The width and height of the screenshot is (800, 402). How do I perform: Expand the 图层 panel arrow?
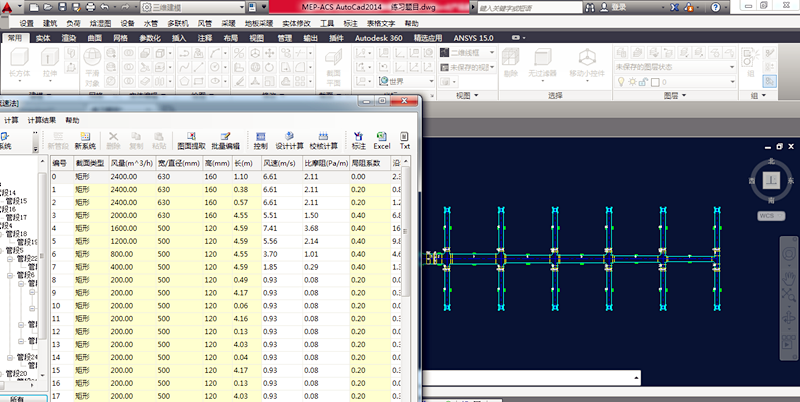[x=684, y=95]
